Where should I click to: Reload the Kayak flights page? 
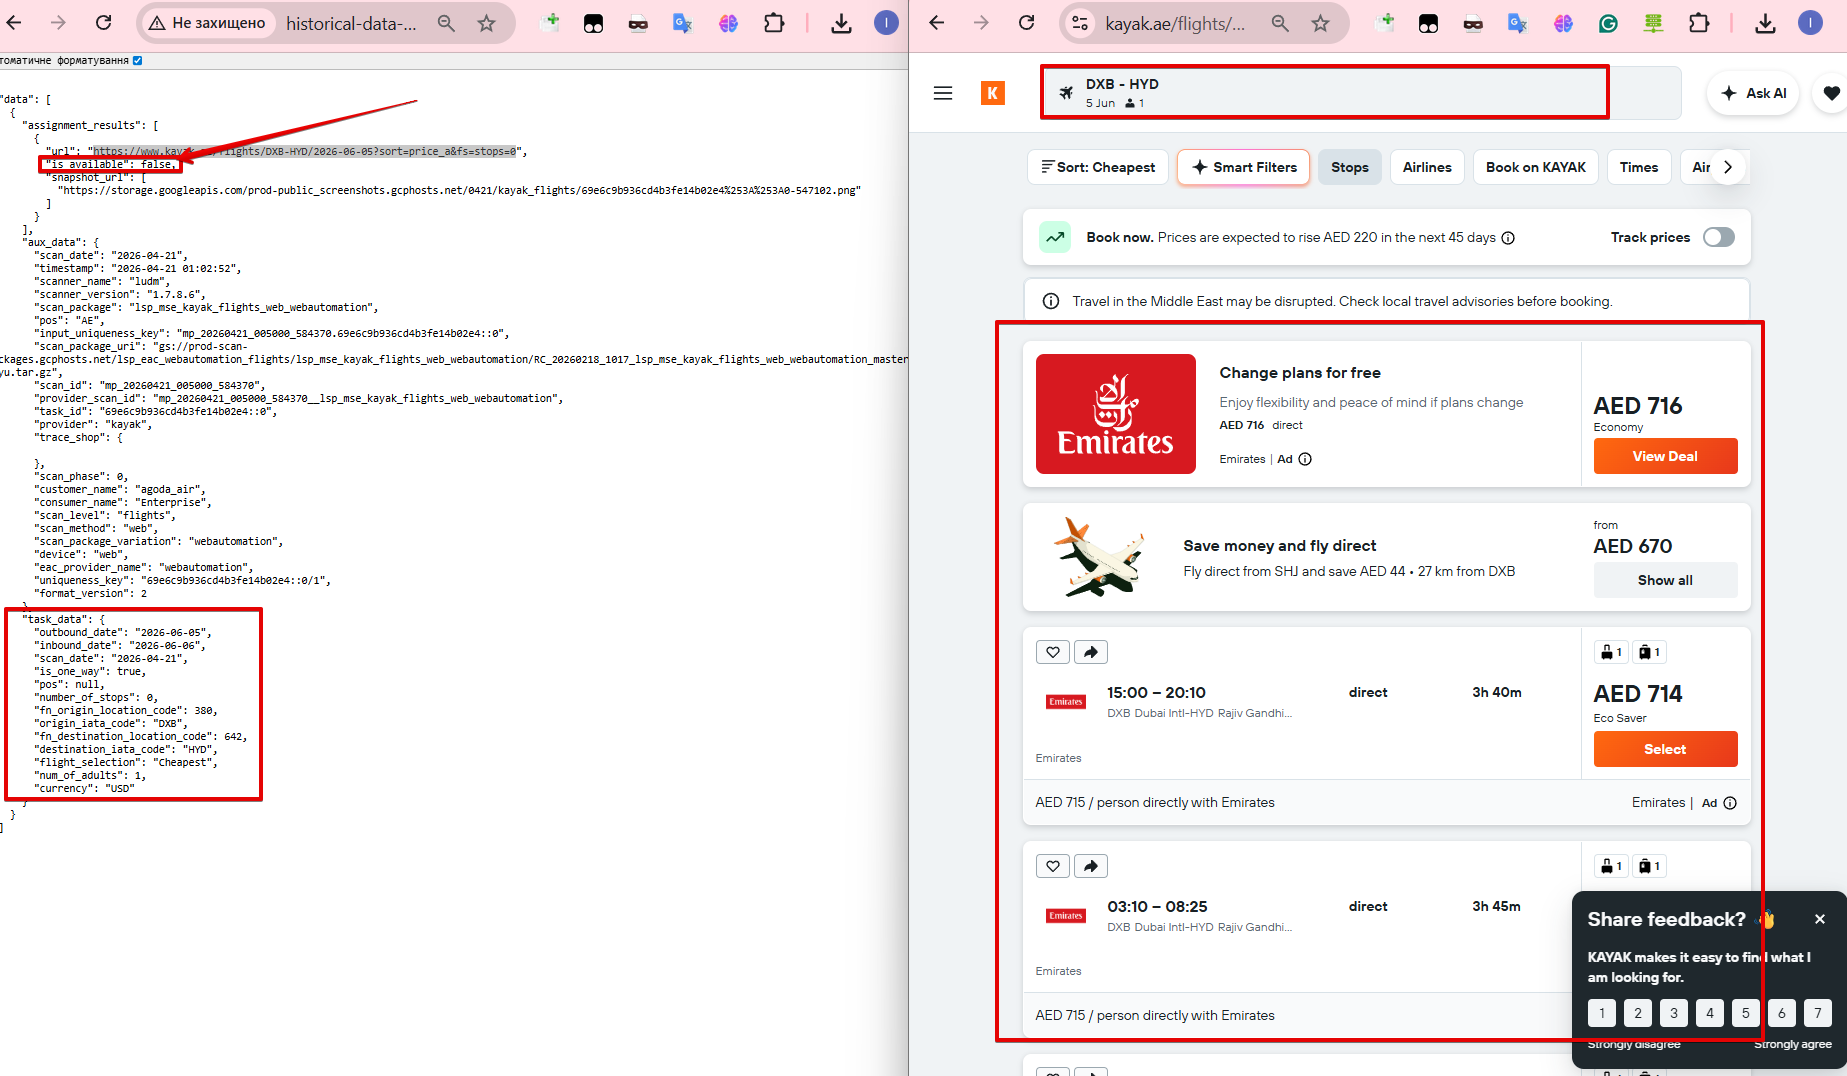click(1026, 23)
